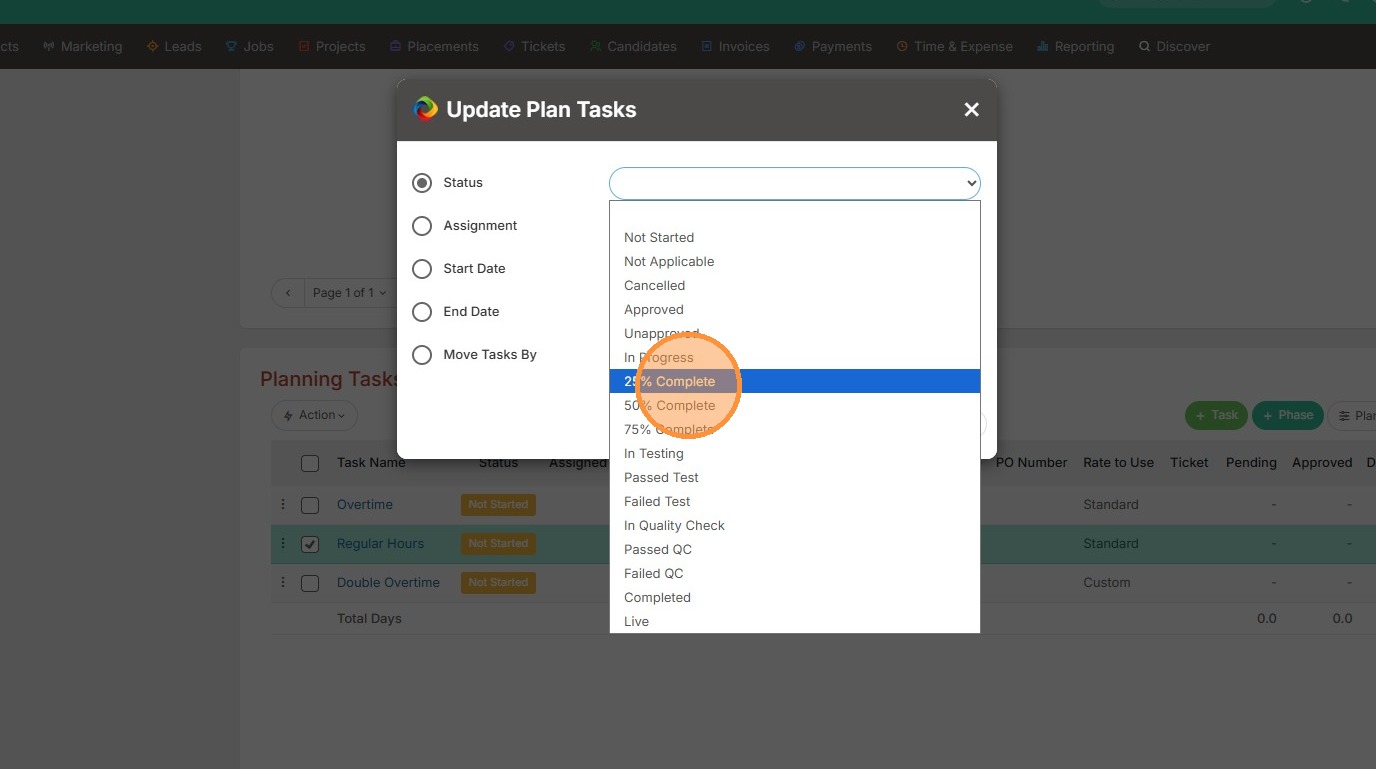Click the PO Number column header
Viewport: 1376px width, 769px height.
point(1031,462)
